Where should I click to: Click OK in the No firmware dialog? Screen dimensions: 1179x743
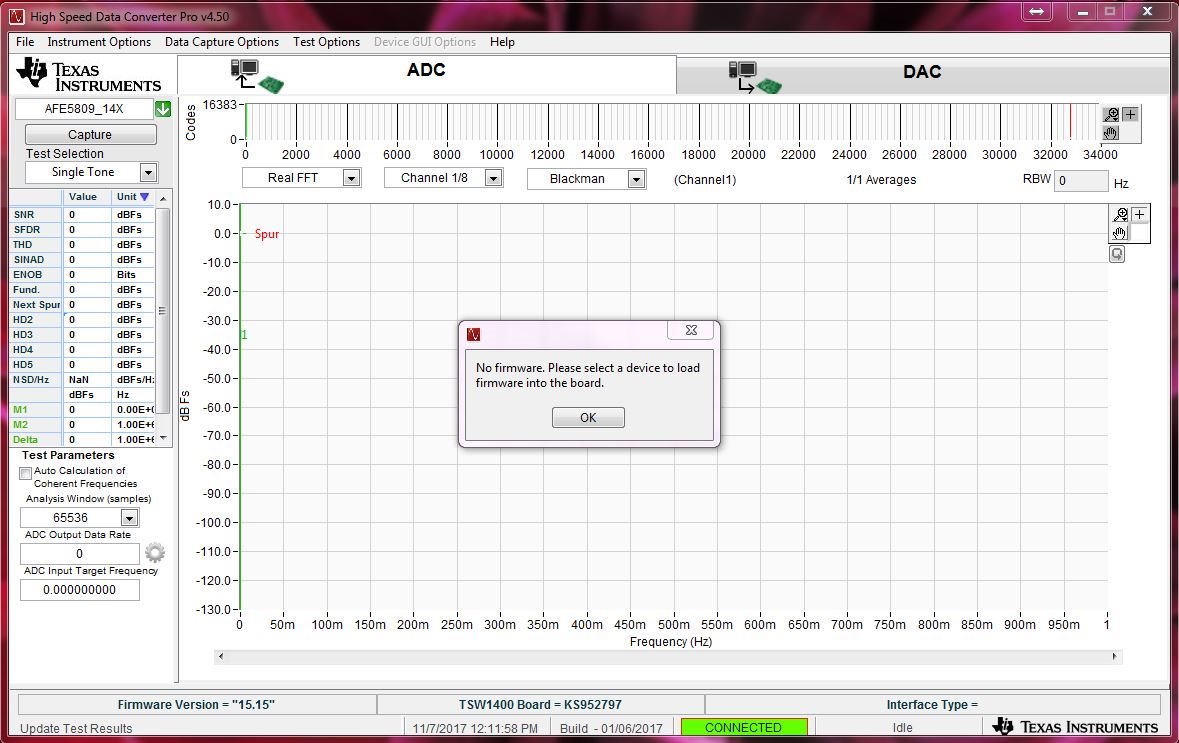point(588,417)
